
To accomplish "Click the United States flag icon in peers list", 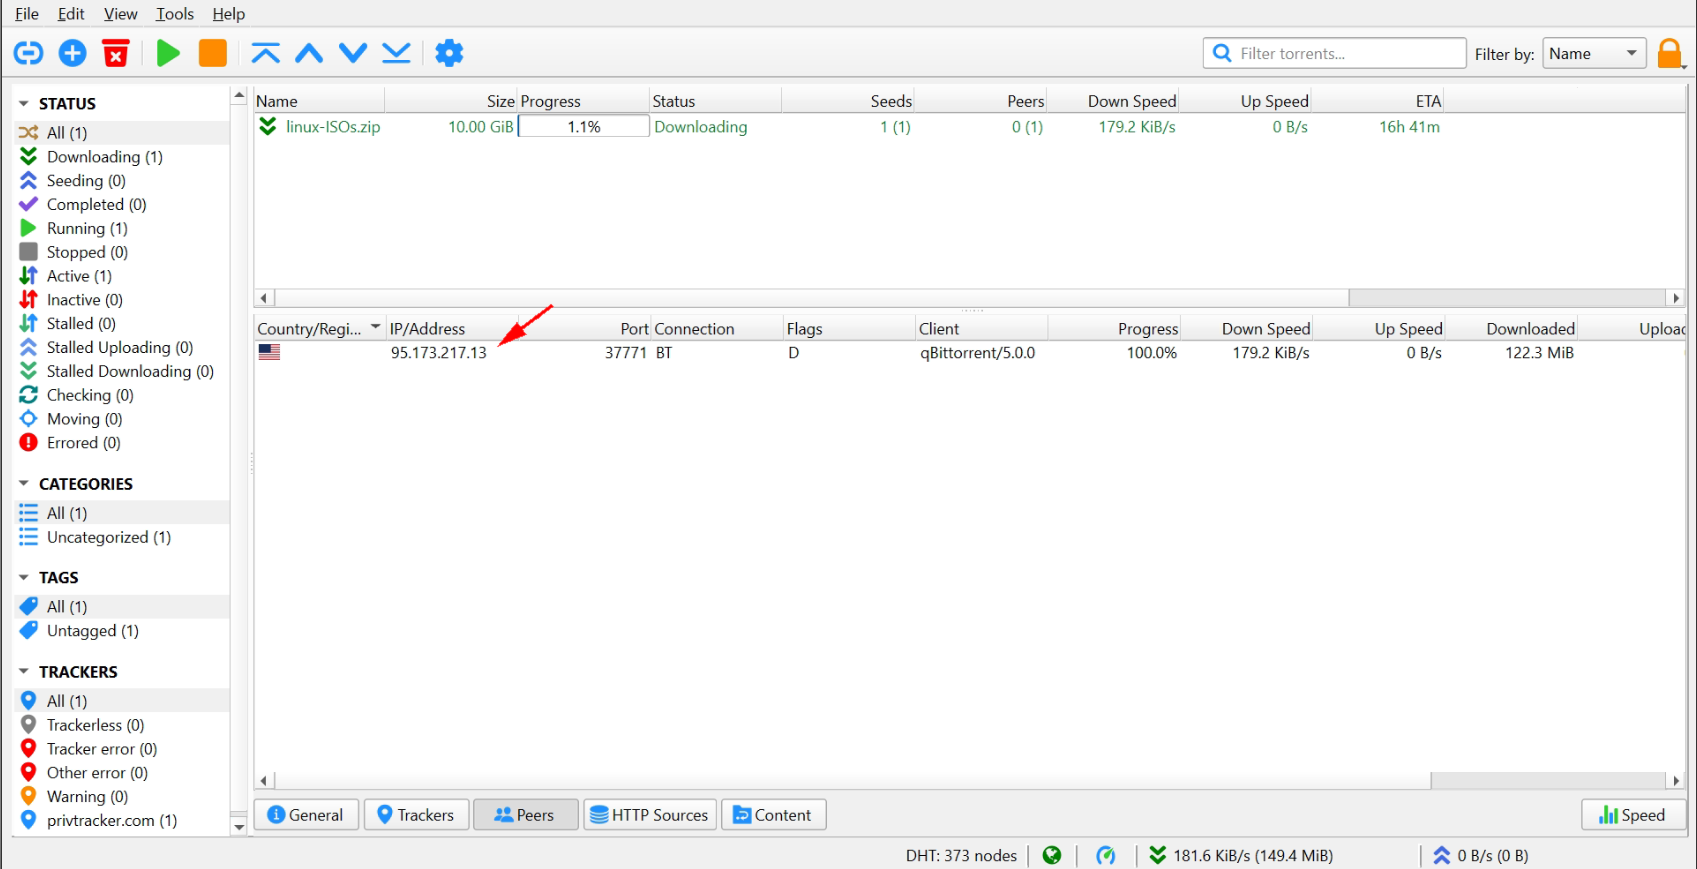I will point(269,352).
